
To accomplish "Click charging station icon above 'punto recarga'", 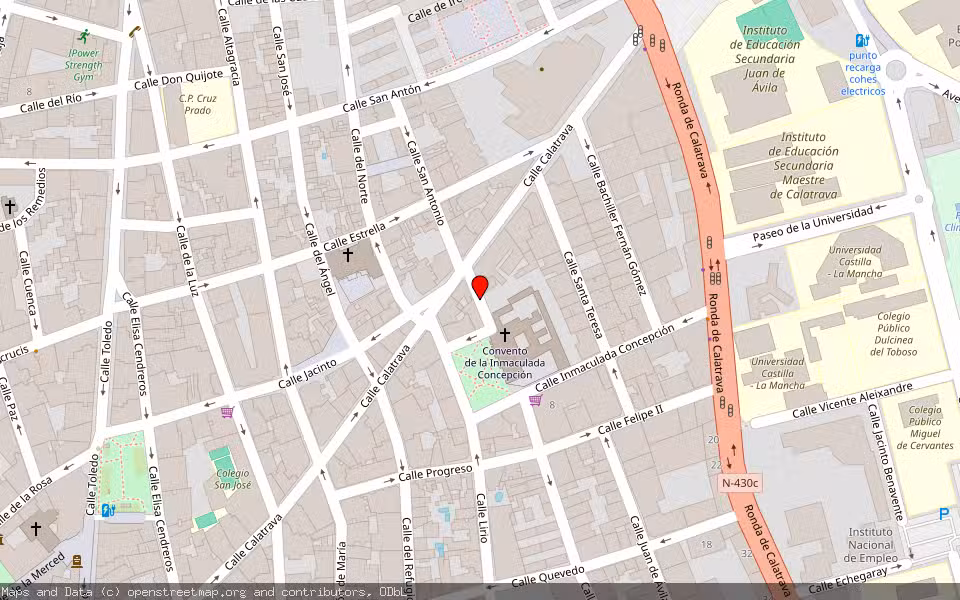I will (x=863, y=41).
